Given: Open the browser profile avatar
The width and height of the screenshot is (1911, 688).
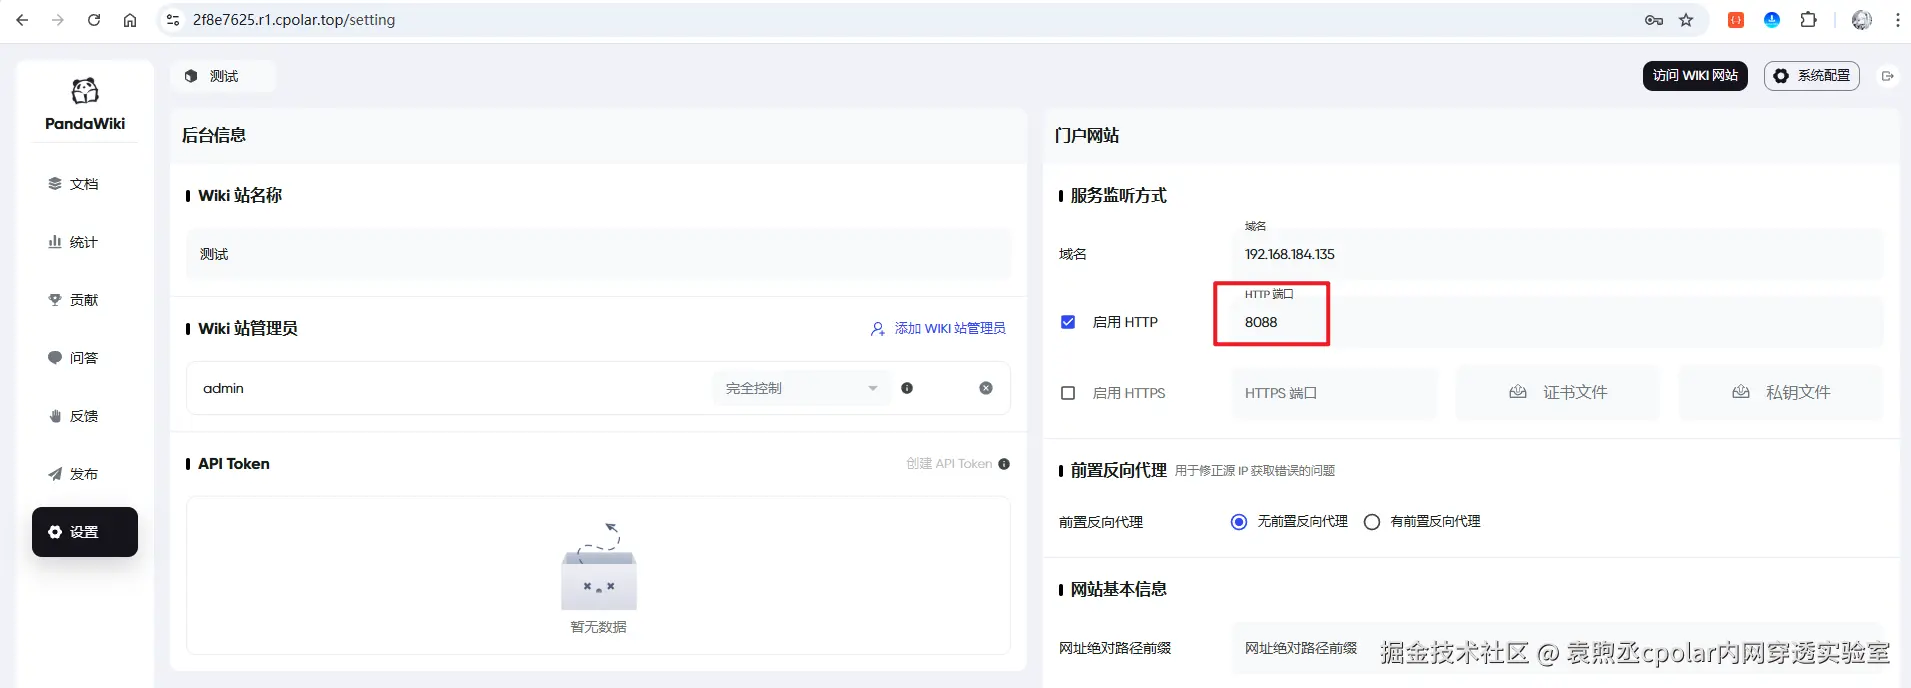Looking at the screenshot, I should click(1862, 20).
